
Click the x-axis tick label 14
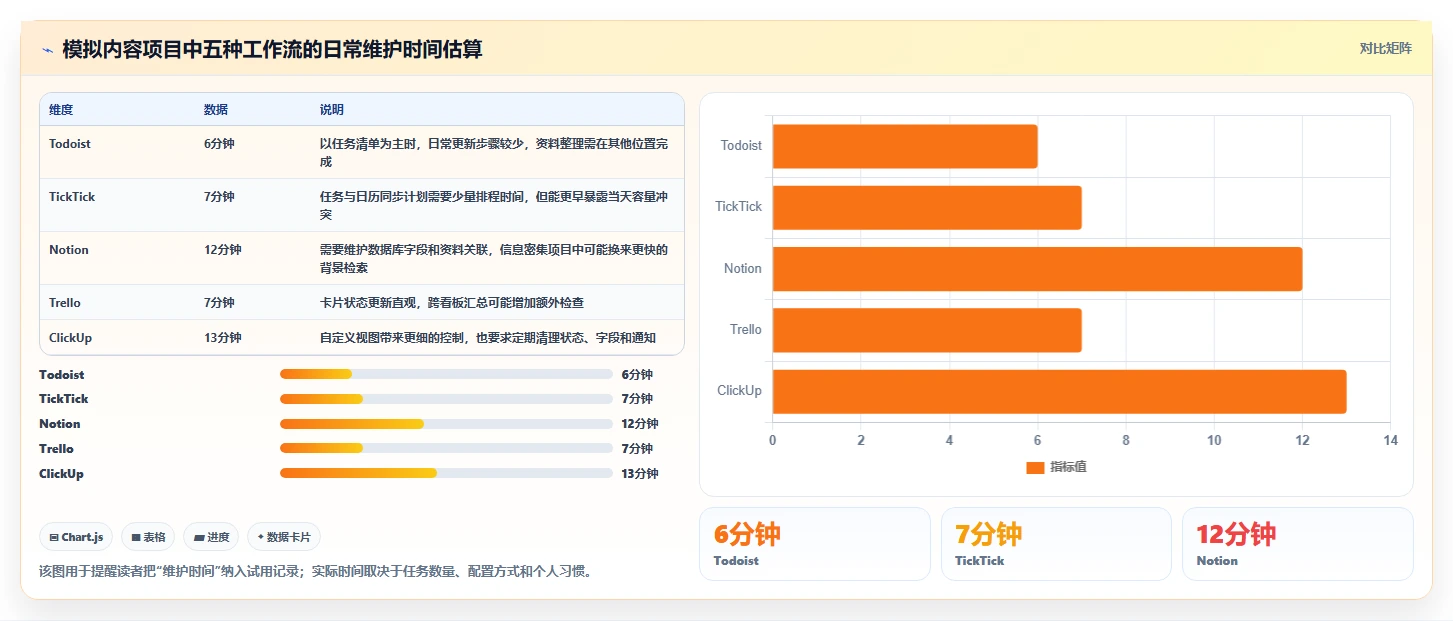coord(1390,441)
